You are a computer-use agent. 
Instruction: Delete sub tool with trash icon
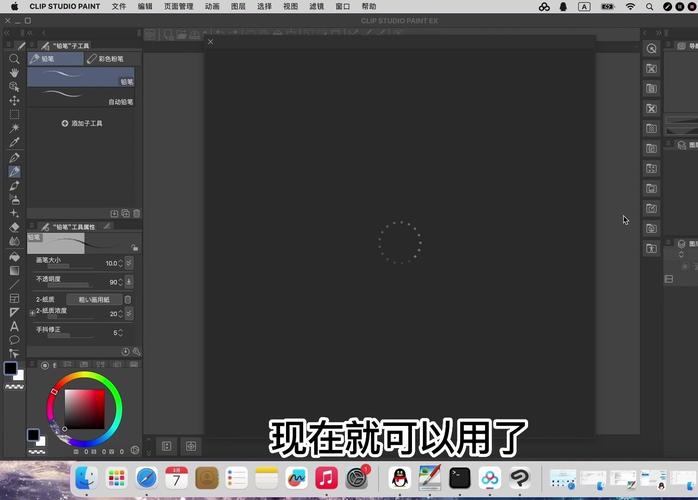point(137,213)
